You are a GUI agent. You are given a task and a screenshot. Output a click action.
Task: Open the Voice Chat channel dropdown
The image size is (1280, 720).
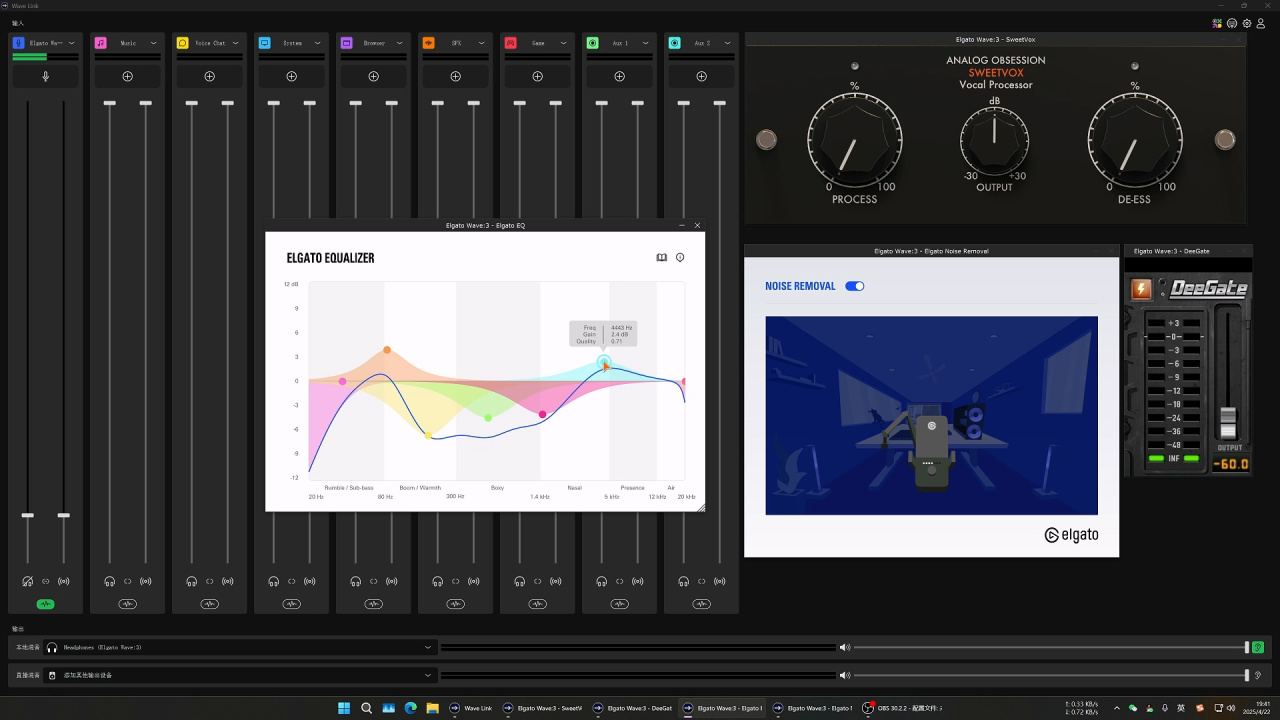[235, 43]
